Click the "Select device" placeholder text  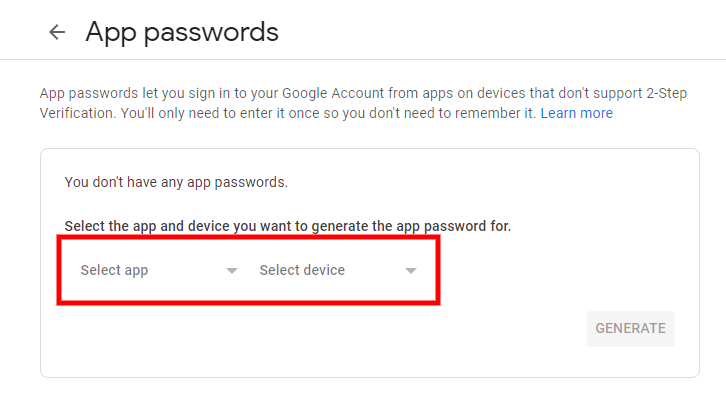302,270
